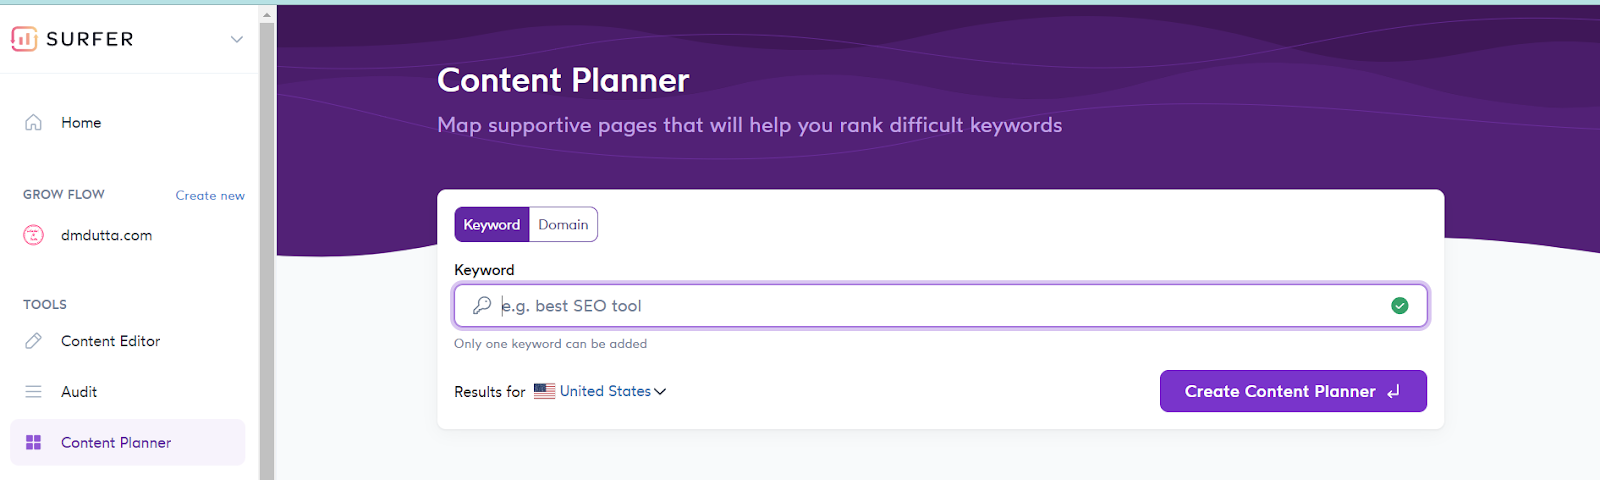
Task: Click the magnifier icon in keyword field
Action: [x=482, y=306]
